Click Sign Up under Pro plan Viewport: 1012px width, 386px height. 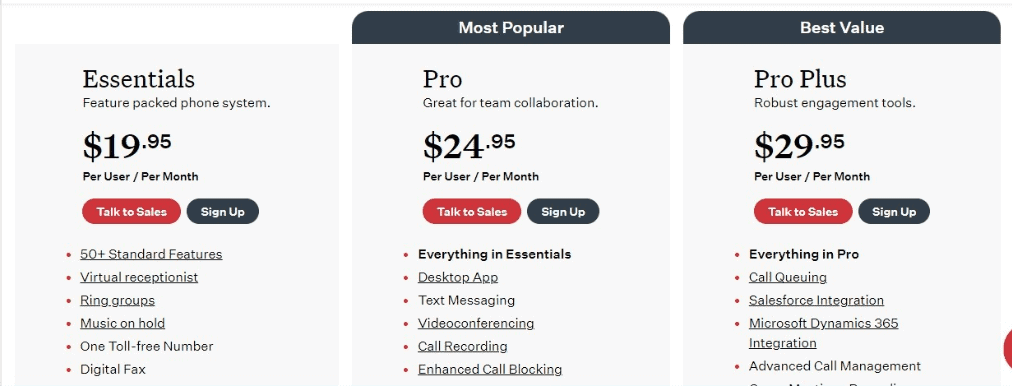563,212
